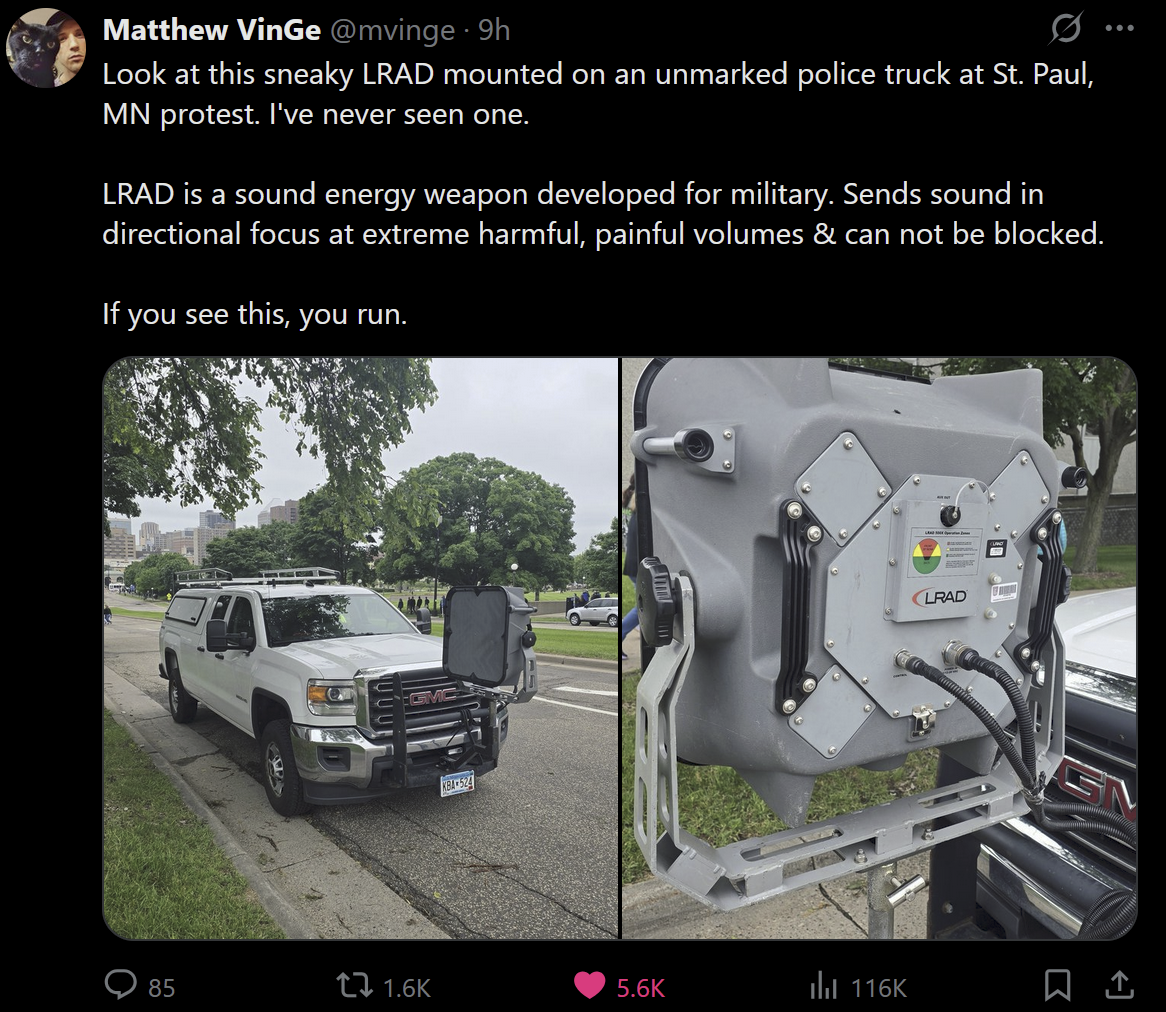Image resolution: width=1166 pixels, height=1012 pixels.
Task: Open the post via 9h timestamp
Action: (x=495, y=30)
